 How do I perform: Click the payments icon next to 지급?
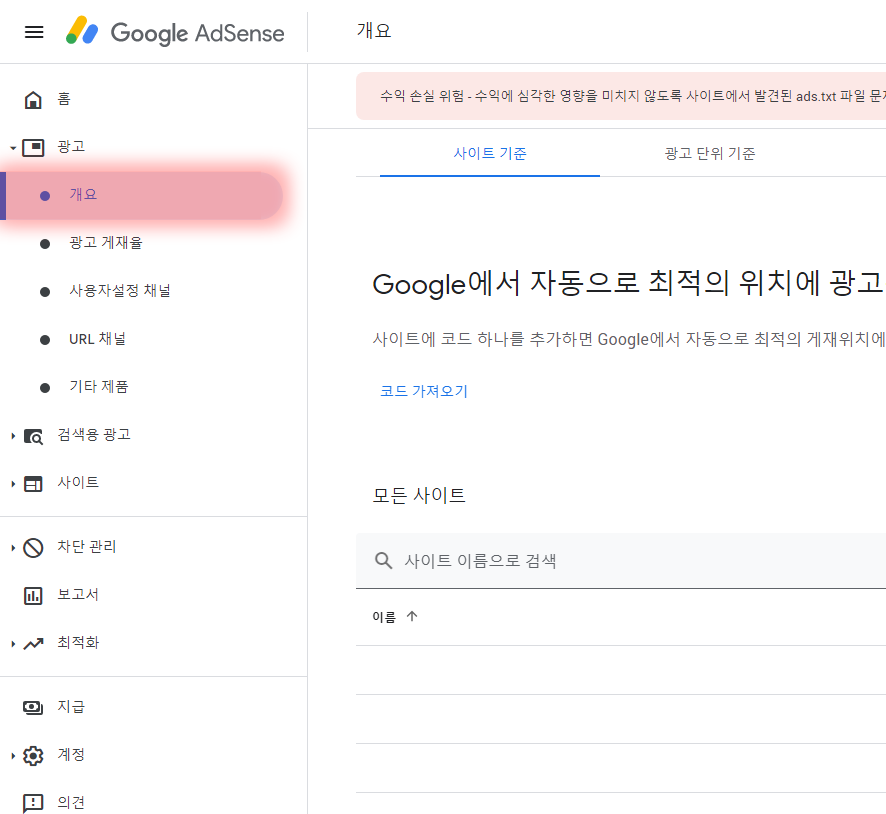pos(33,707)
